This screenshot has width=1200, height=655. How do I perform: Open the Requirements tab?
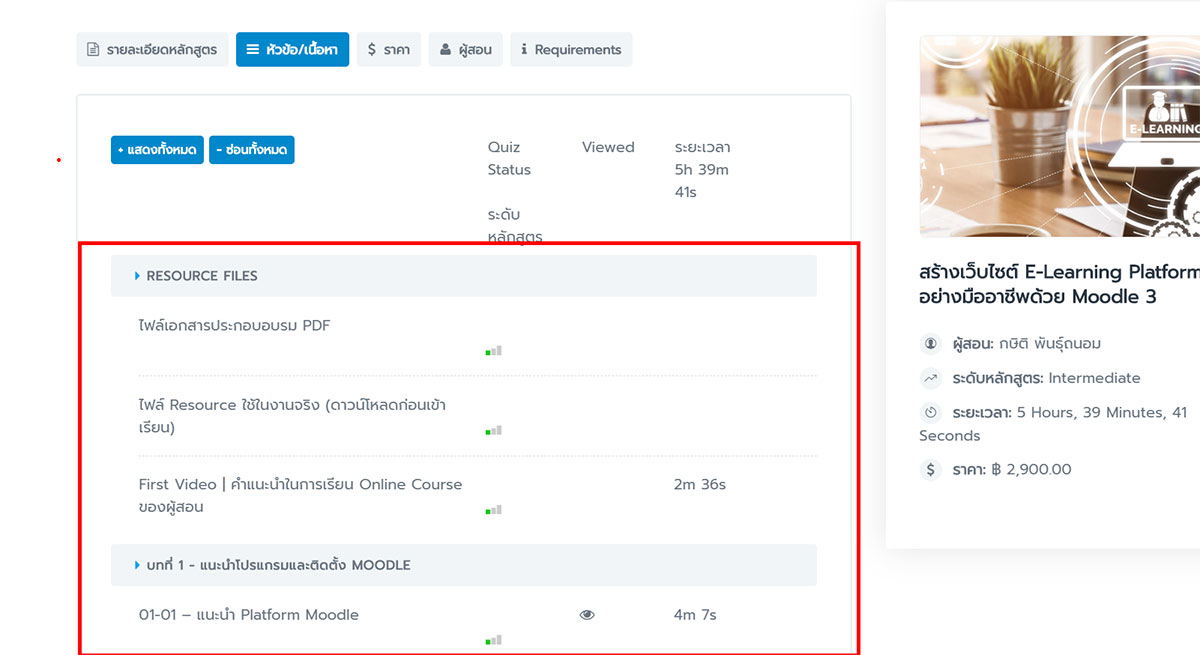571,49
